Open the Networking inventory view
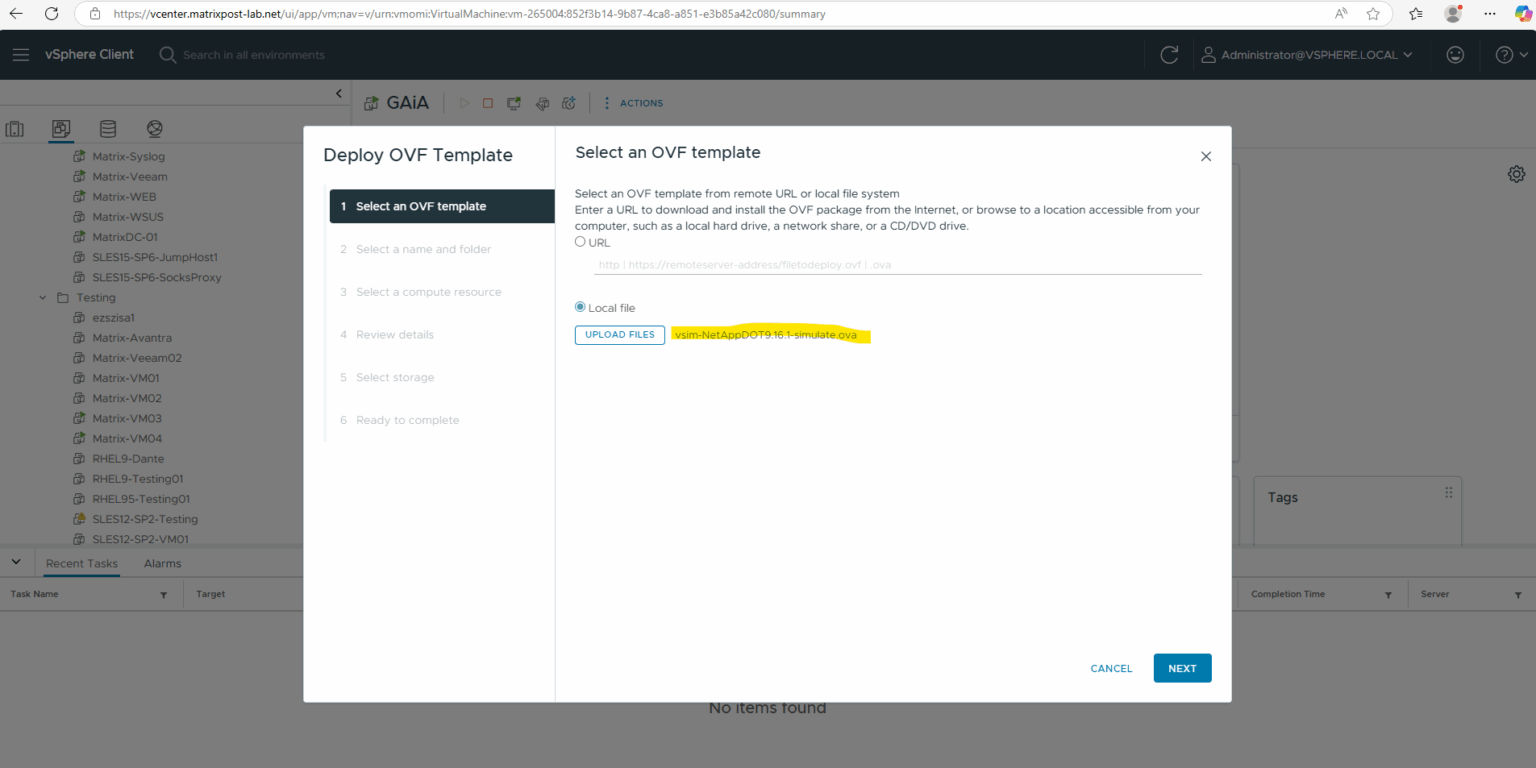The width and height of the screenshot is (1536, 768). (154, 128)
